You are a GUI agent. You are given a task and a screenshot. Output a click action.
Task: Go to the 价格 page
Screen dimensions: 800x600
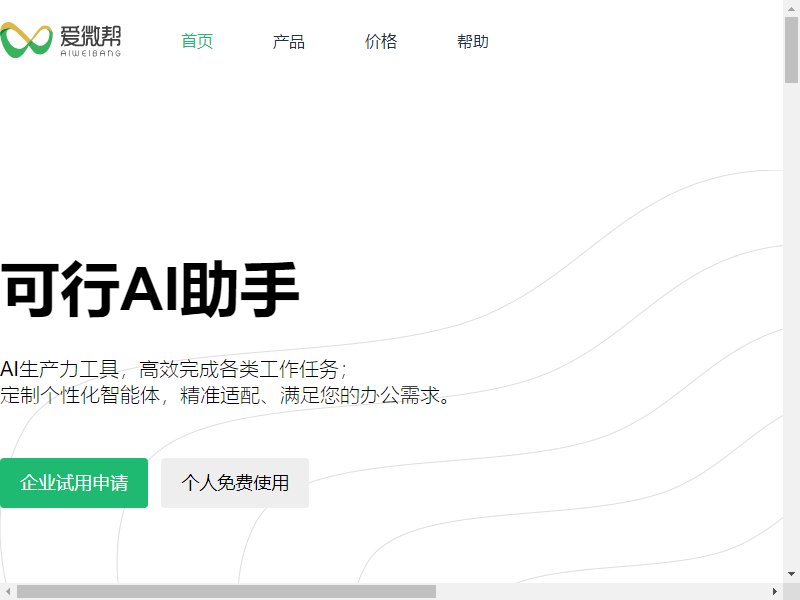click(x=381, y=41)
